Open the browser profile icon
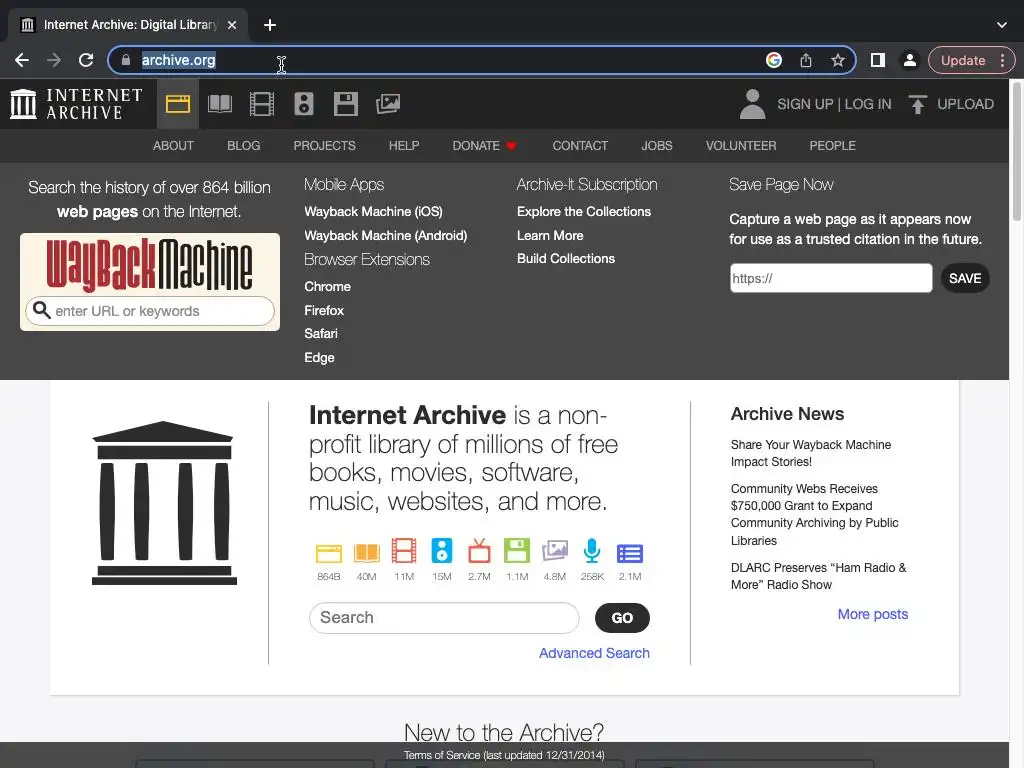Viewport: 1024px width, 768px height. [909, 60]
